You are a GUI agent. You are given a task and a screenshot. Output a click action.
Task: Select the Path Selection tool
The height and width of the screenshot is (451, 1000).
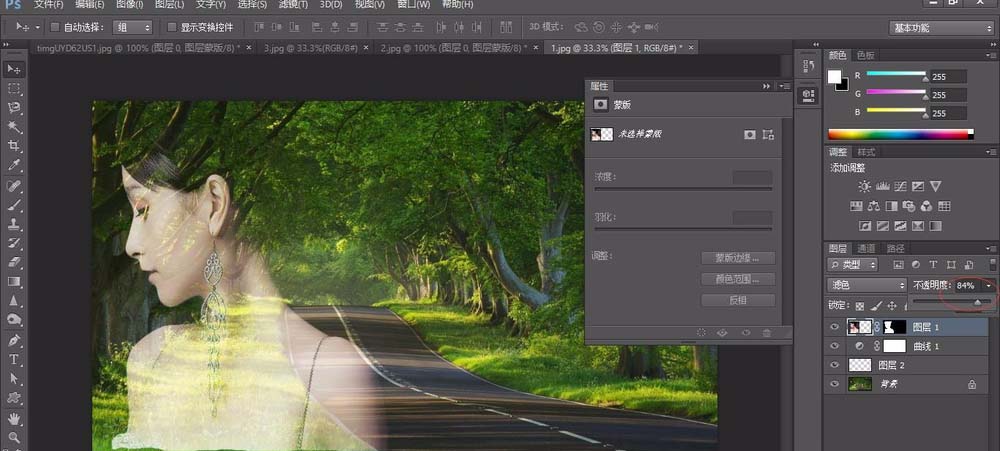[x=13, y=379]
